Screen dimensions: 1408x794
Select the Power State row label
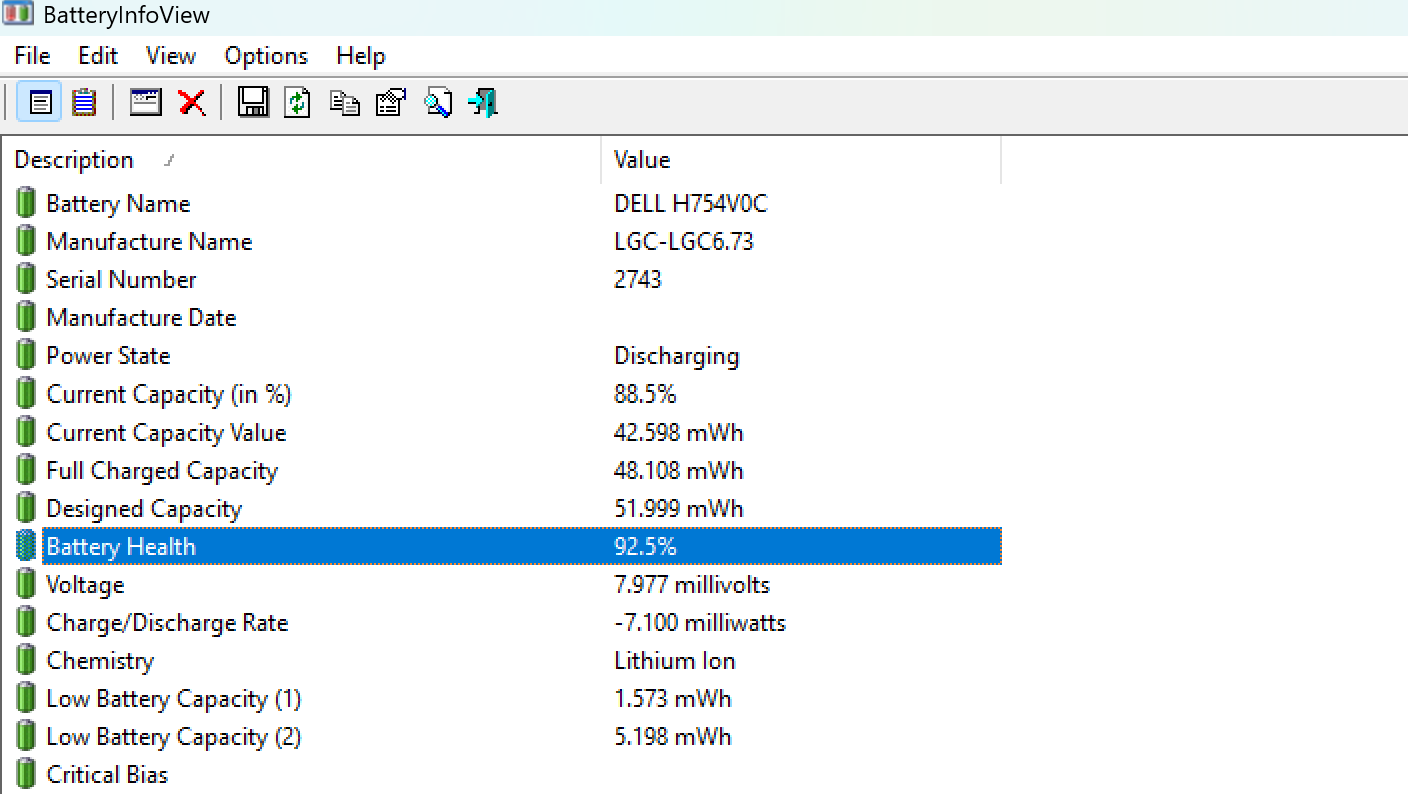tap(108, 356)
